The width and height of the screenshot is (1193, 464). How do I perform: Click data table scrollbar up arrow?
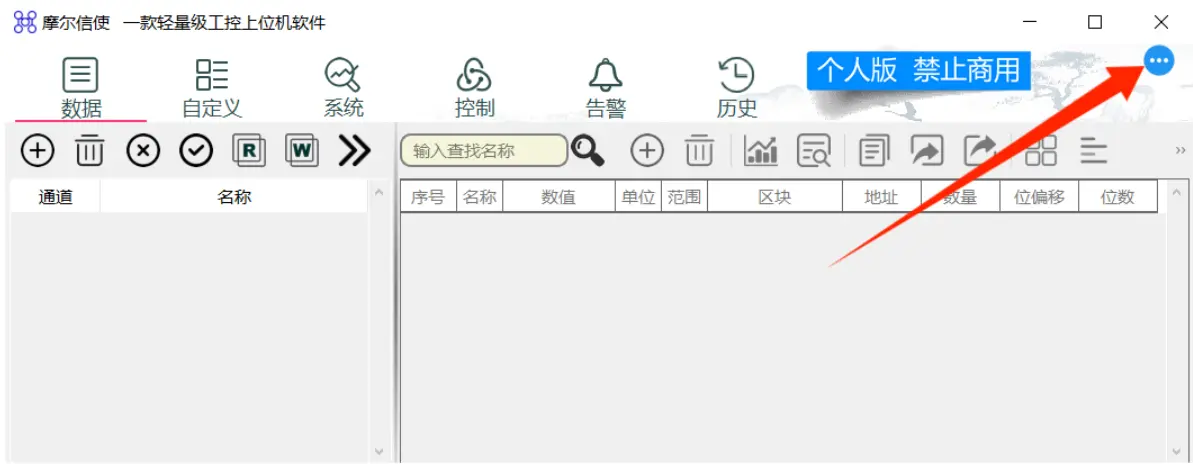tap(1175, 191)
